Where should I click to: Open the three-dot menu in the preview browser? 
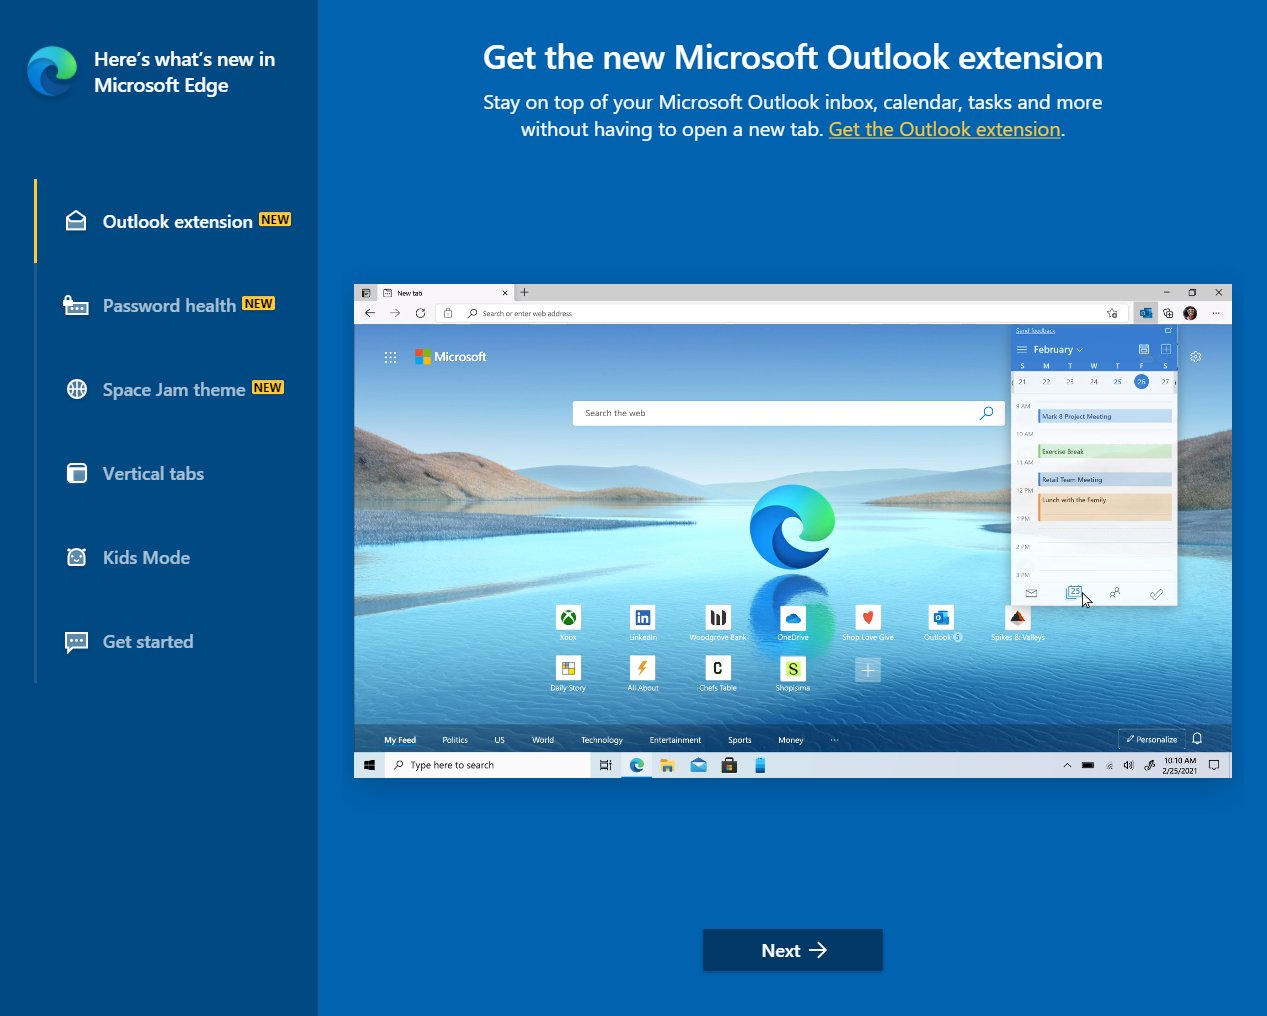[x=1216, y=313]
